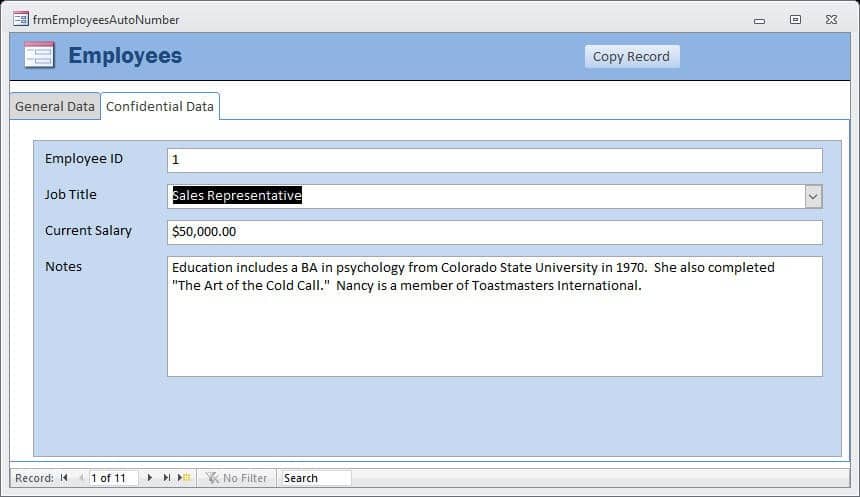
Task: Select the Confidential Data tab
Action: click(160, 106)
